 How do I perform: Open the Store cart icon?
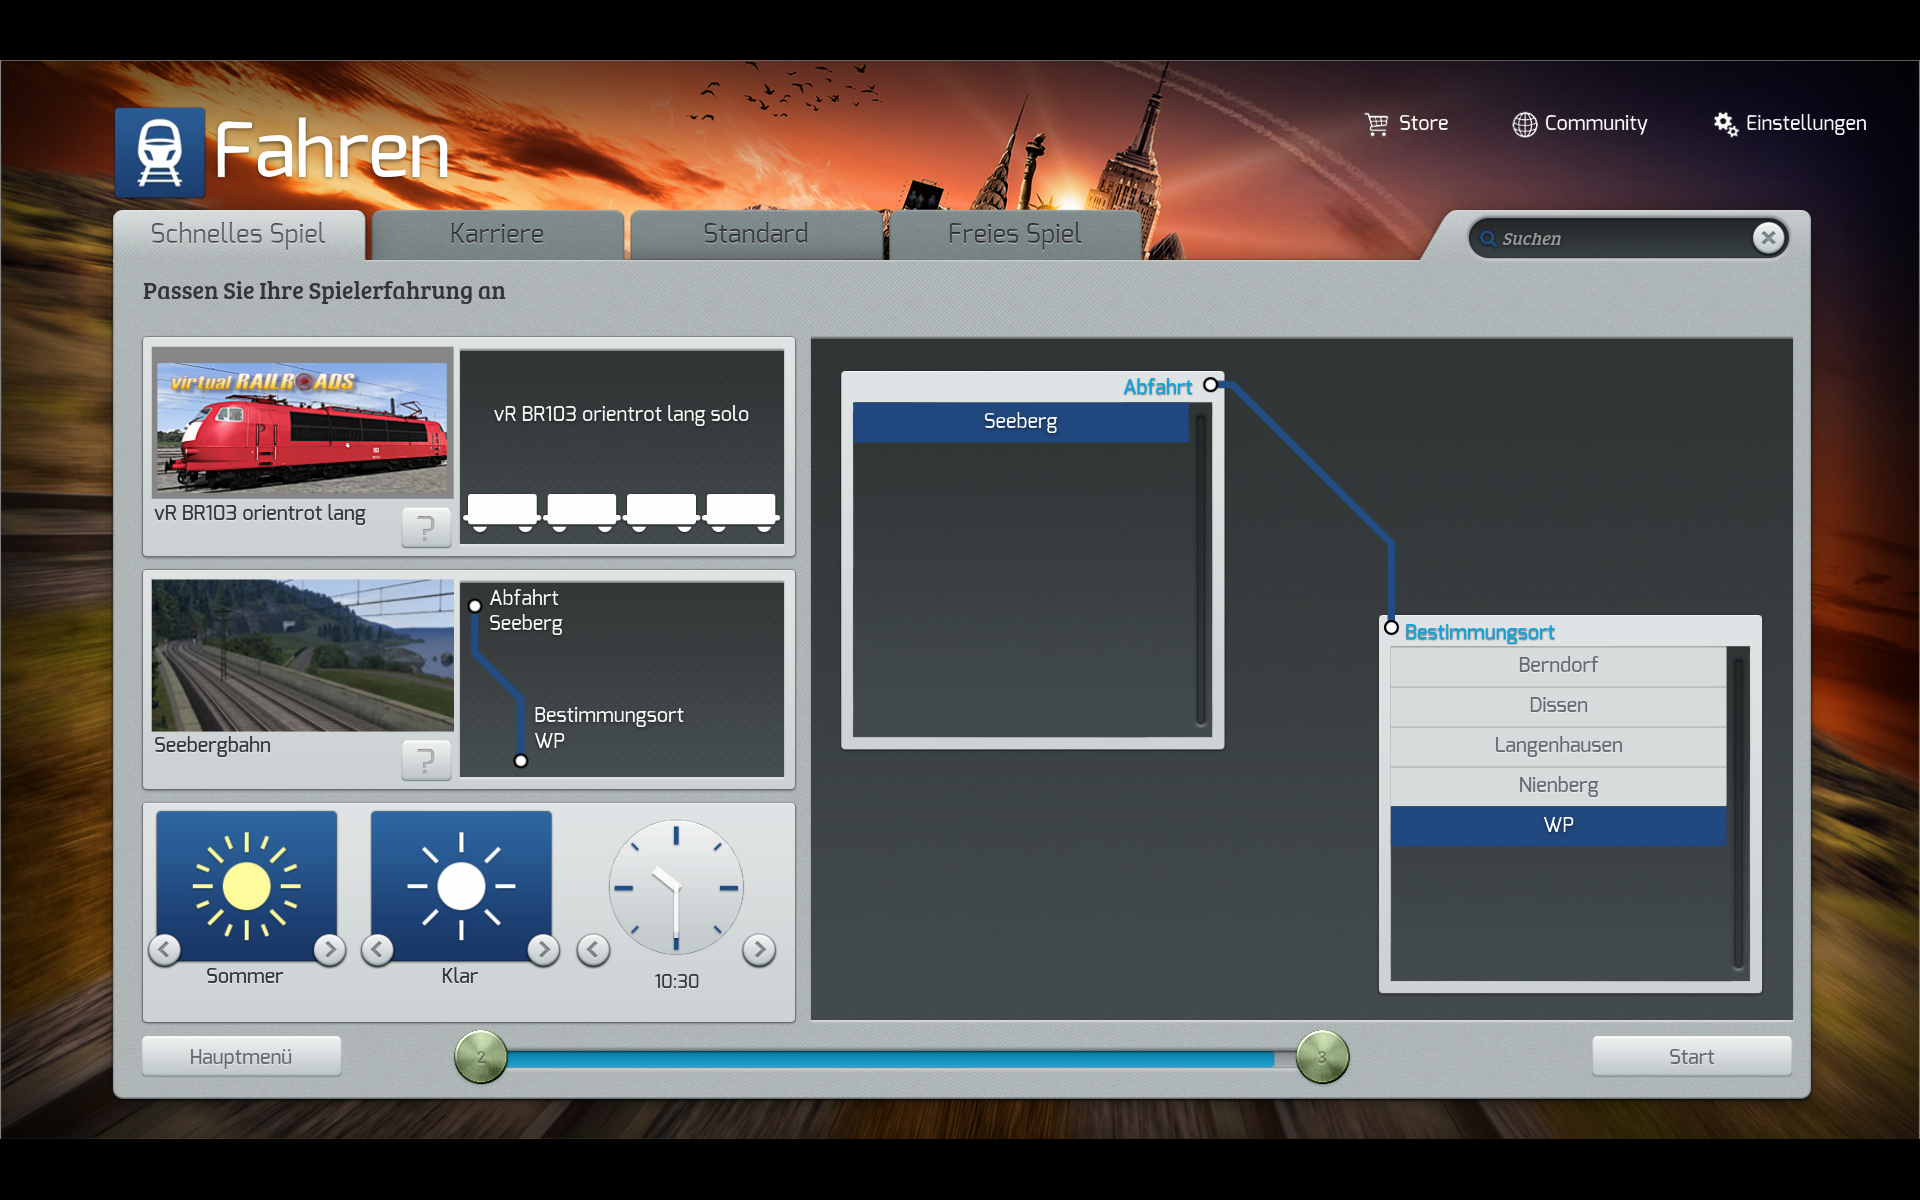(x=1377, y=124)
